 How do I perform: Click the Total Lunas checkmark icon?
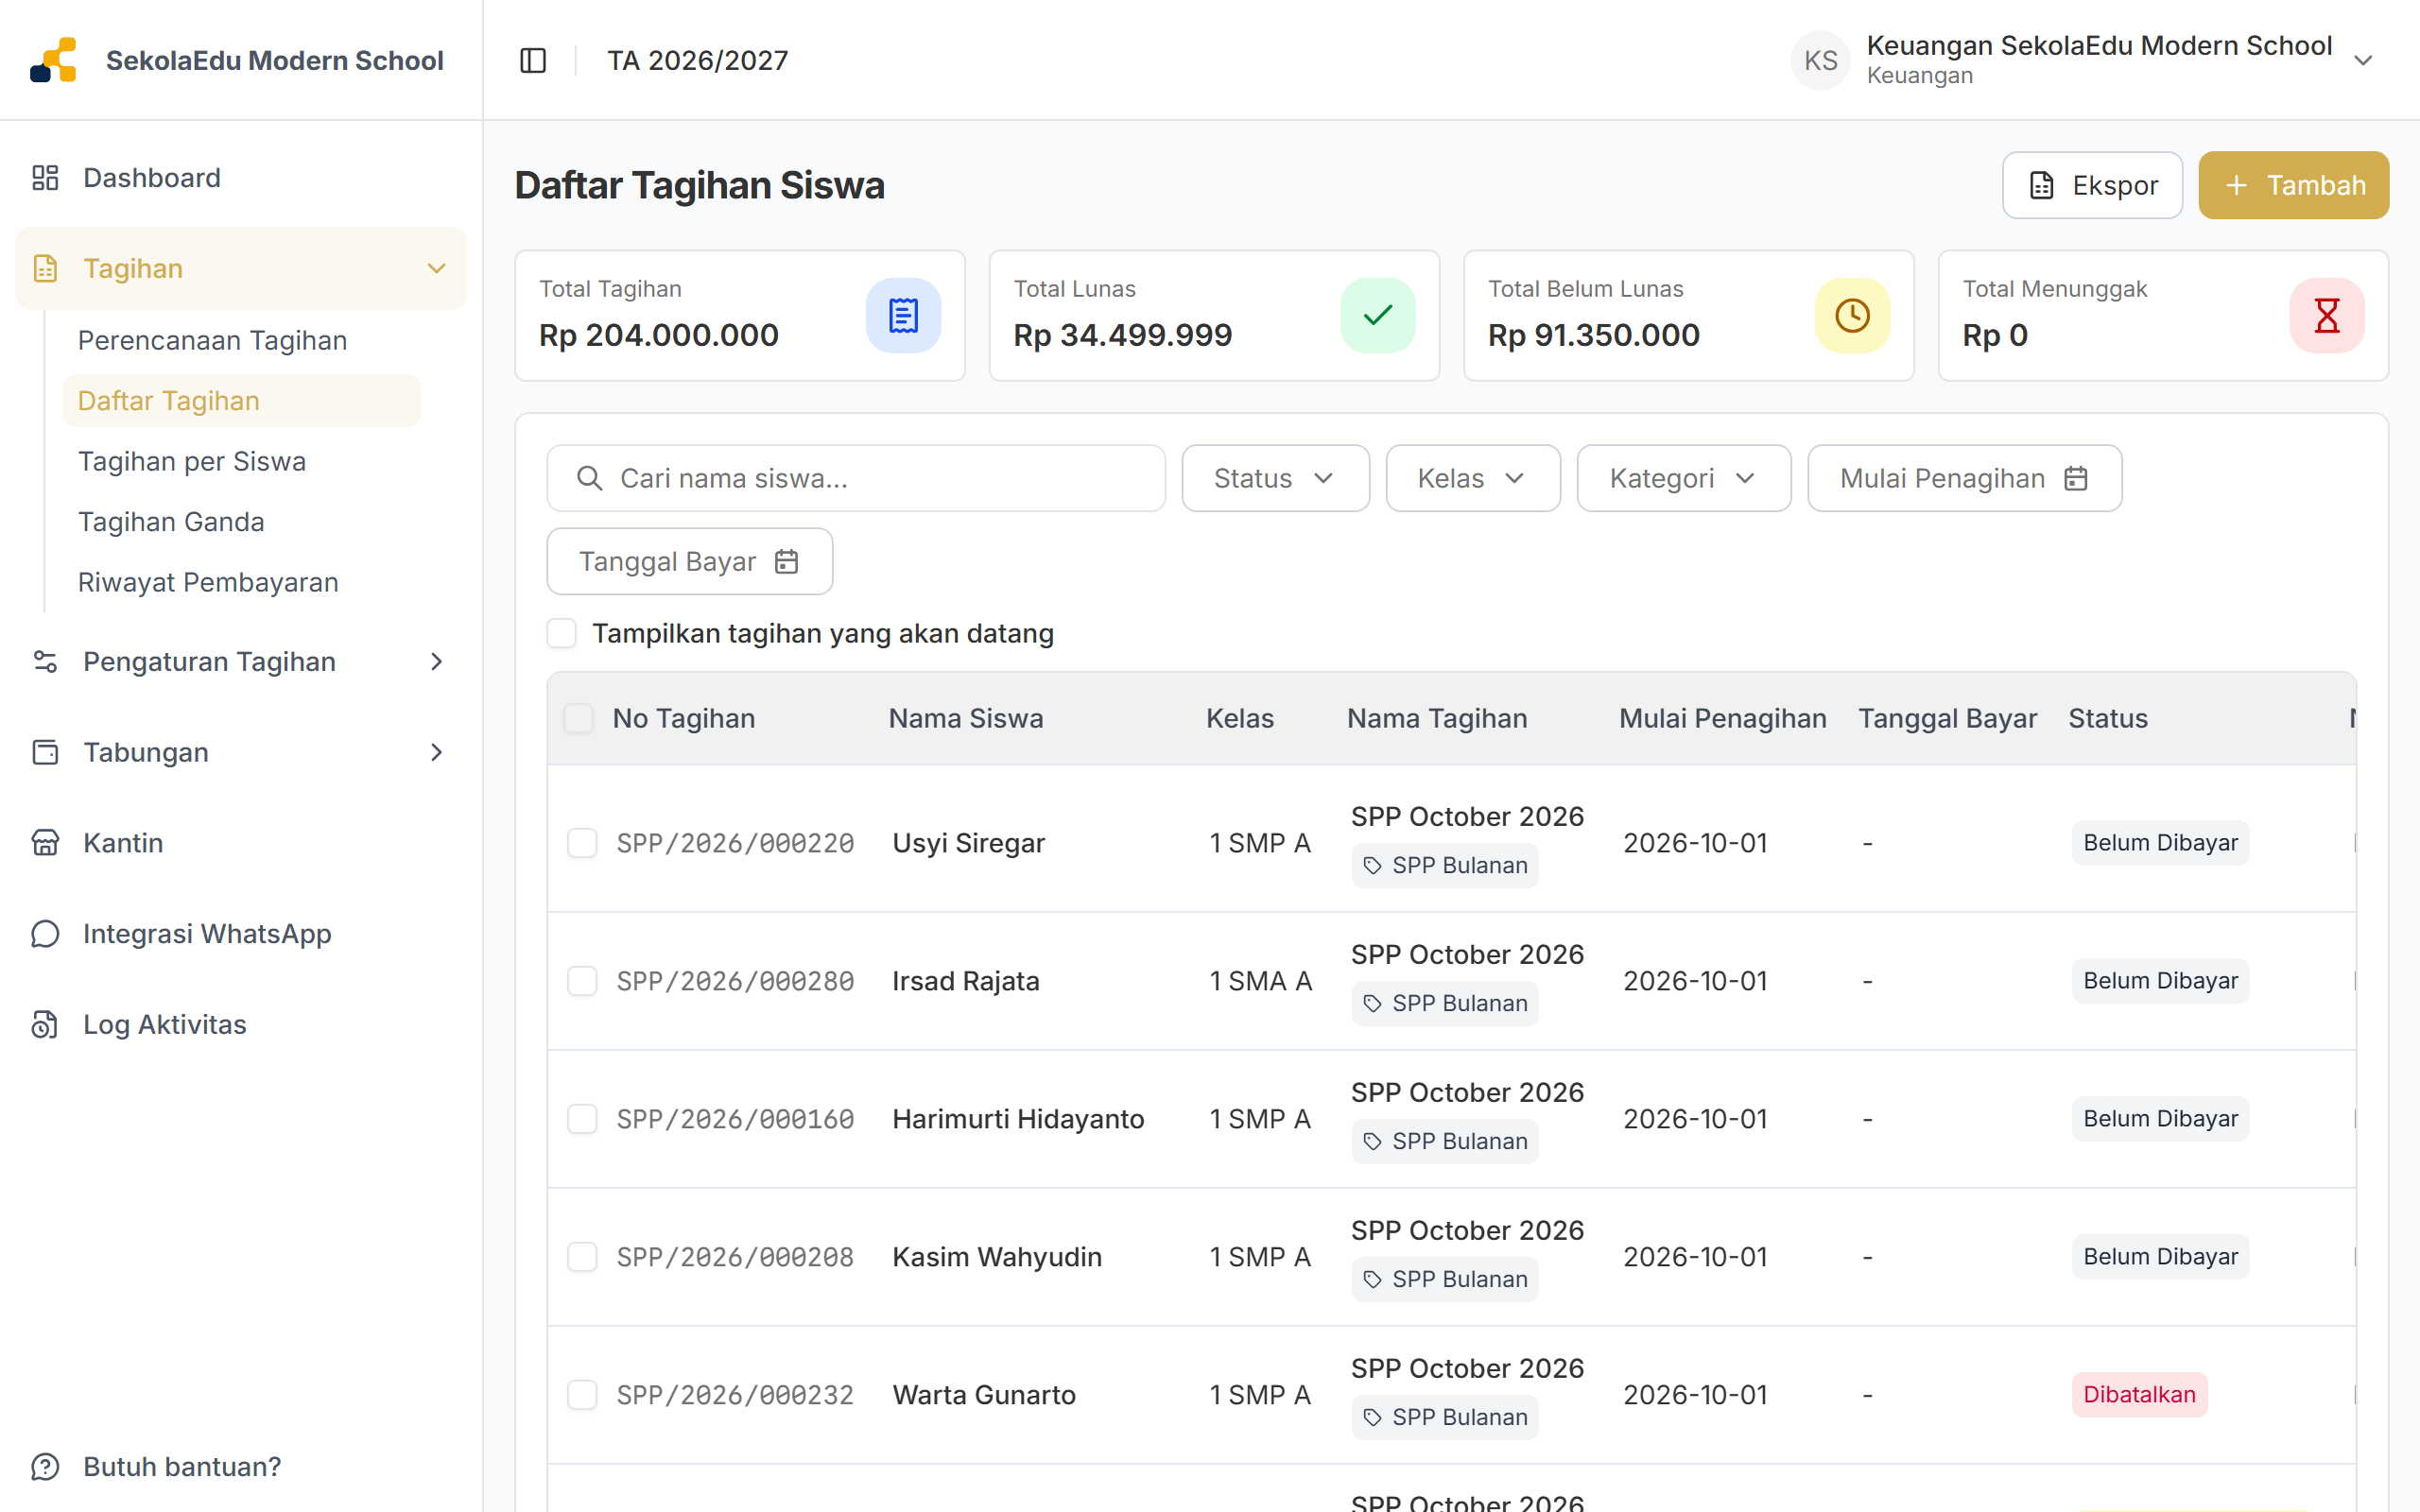1377,315
